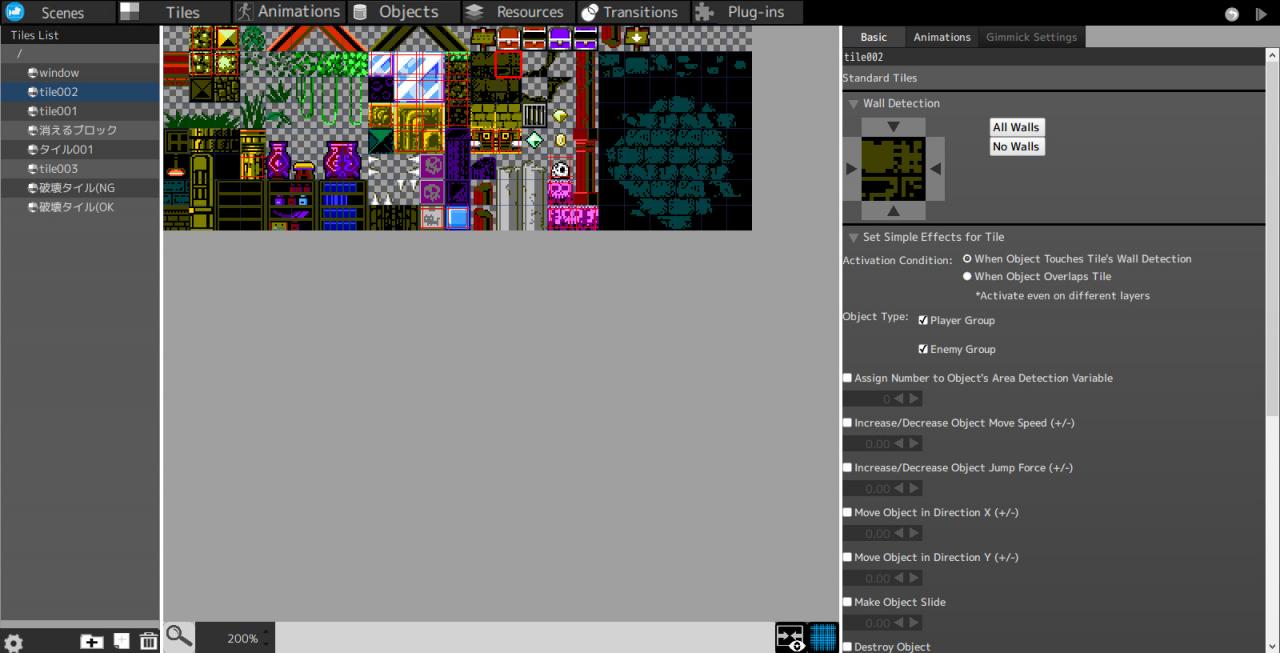The width and height of the screenshot is (1280, 653).
Task: Click the test play triangle icon
Action: (1262, 14)
